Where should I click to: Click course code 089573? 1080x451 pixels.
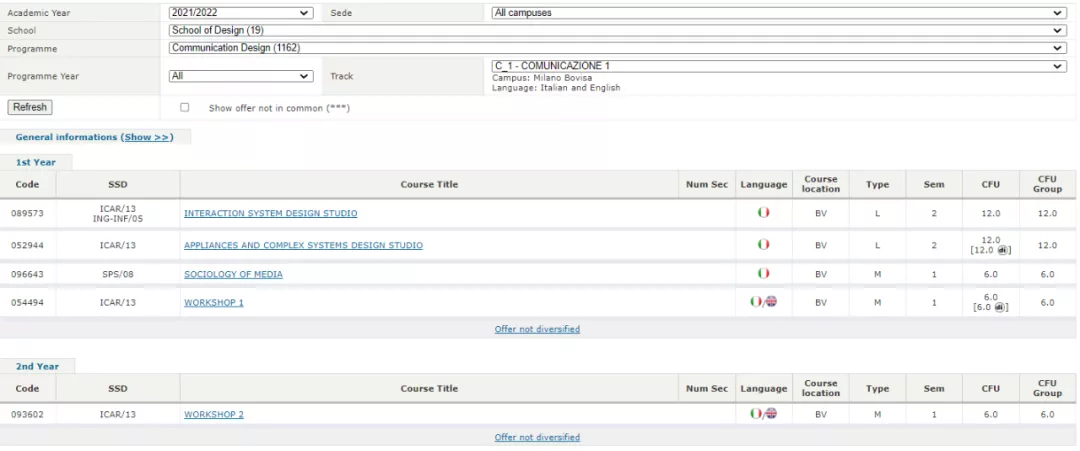28,213
